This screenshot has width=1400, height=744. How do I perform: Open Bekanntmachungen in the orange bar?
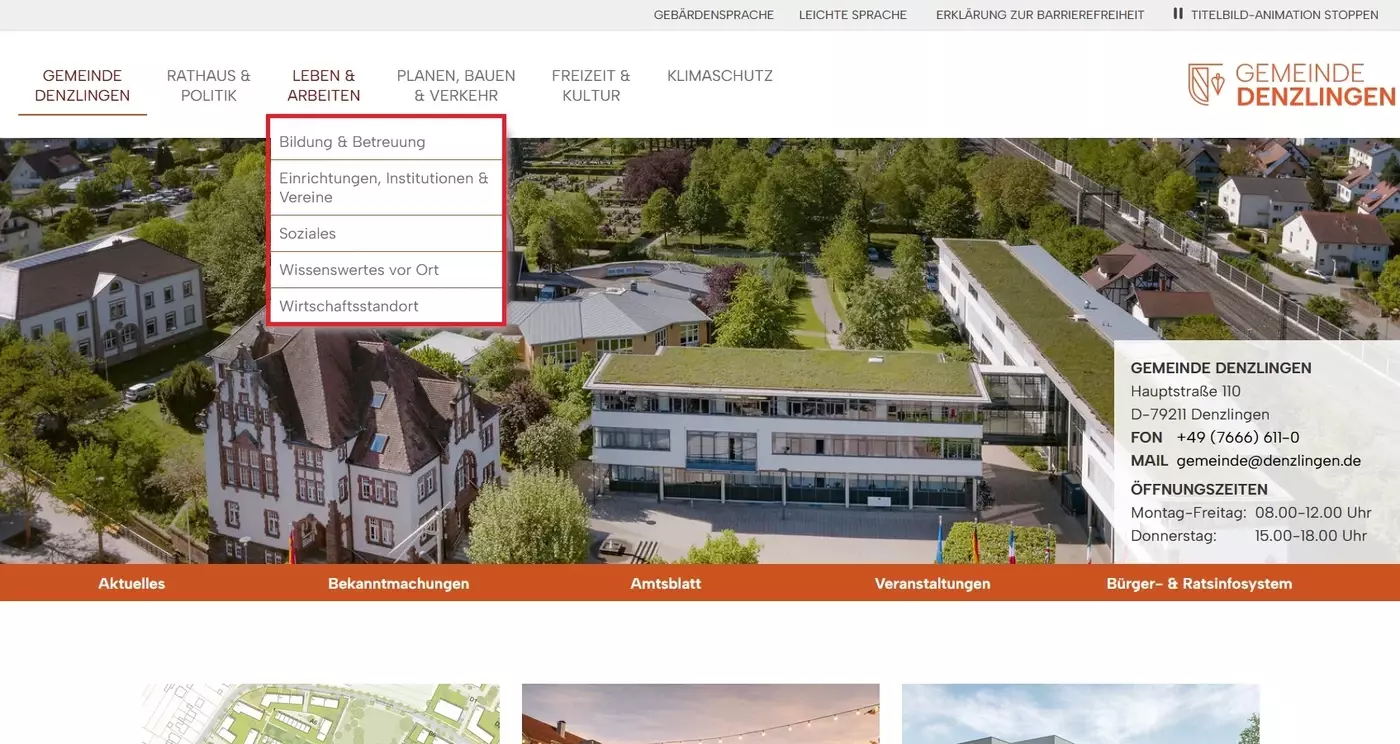point(399,583)
